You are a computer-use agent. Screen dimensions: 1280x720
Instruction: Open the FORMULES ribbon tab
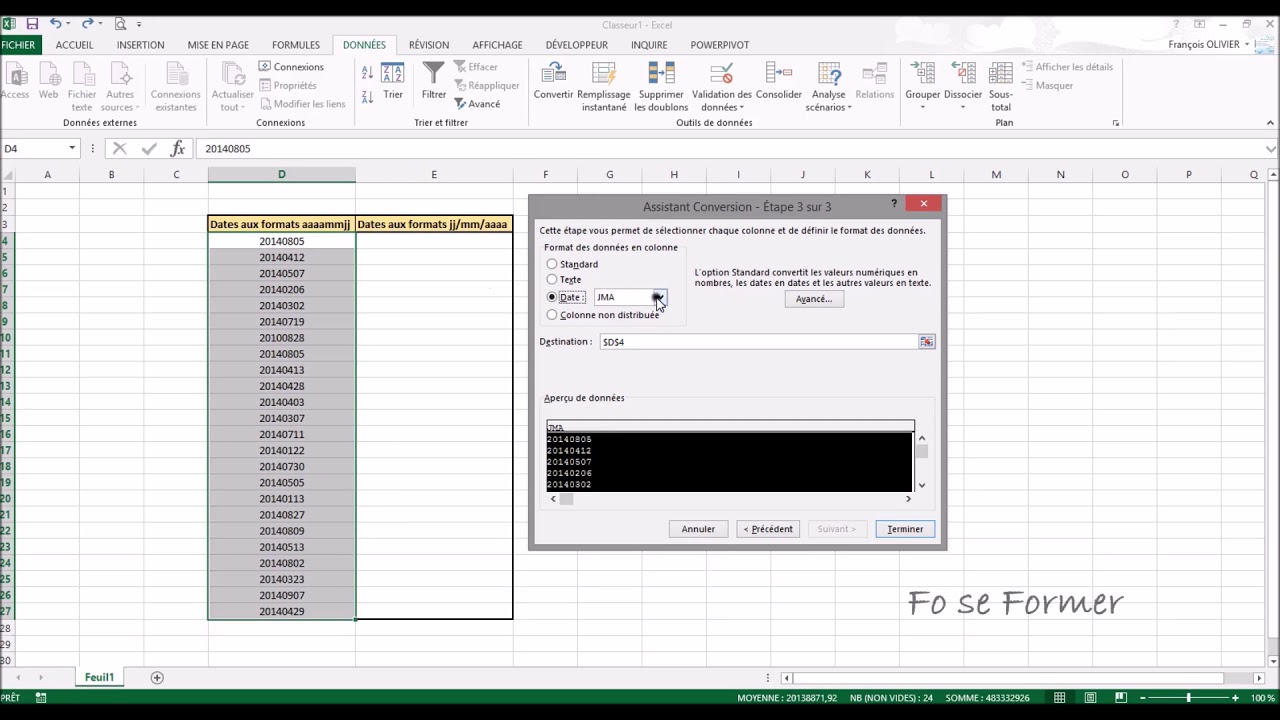(296, 45)
